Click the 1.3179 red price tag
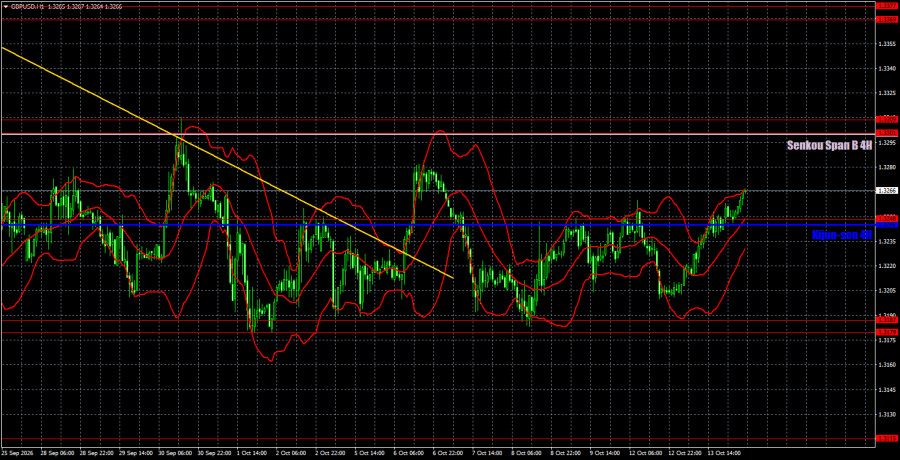 pos(887,332)
